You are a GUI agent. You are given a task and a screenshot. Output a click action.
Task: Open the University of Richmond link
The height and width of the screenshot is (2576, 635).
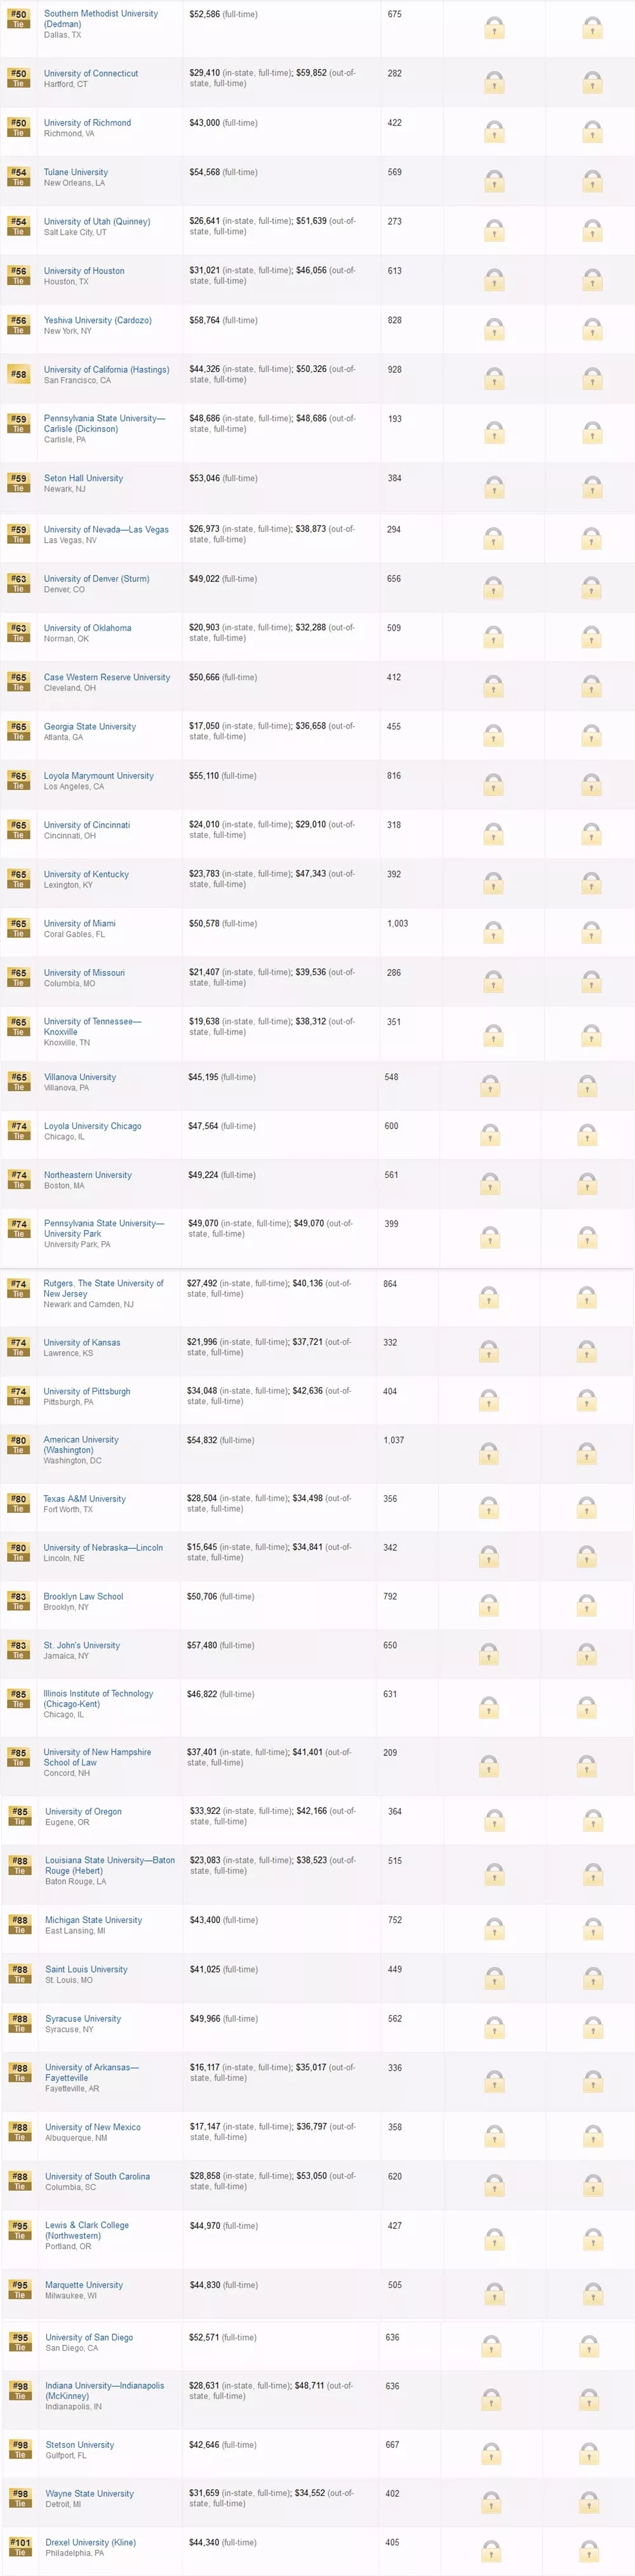pos(87,123)
